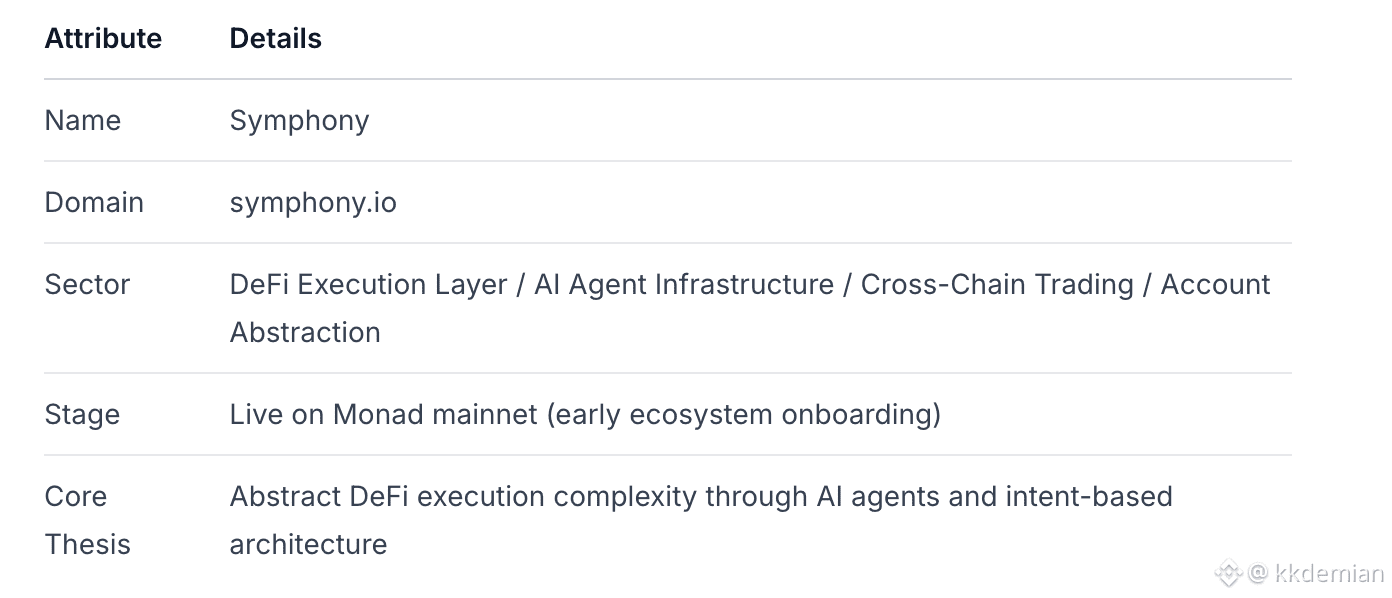The width and height of the screenshot is (1392, 598).
Task: Click the kkdemian username watermark
Action: (x=1329, y=573)
